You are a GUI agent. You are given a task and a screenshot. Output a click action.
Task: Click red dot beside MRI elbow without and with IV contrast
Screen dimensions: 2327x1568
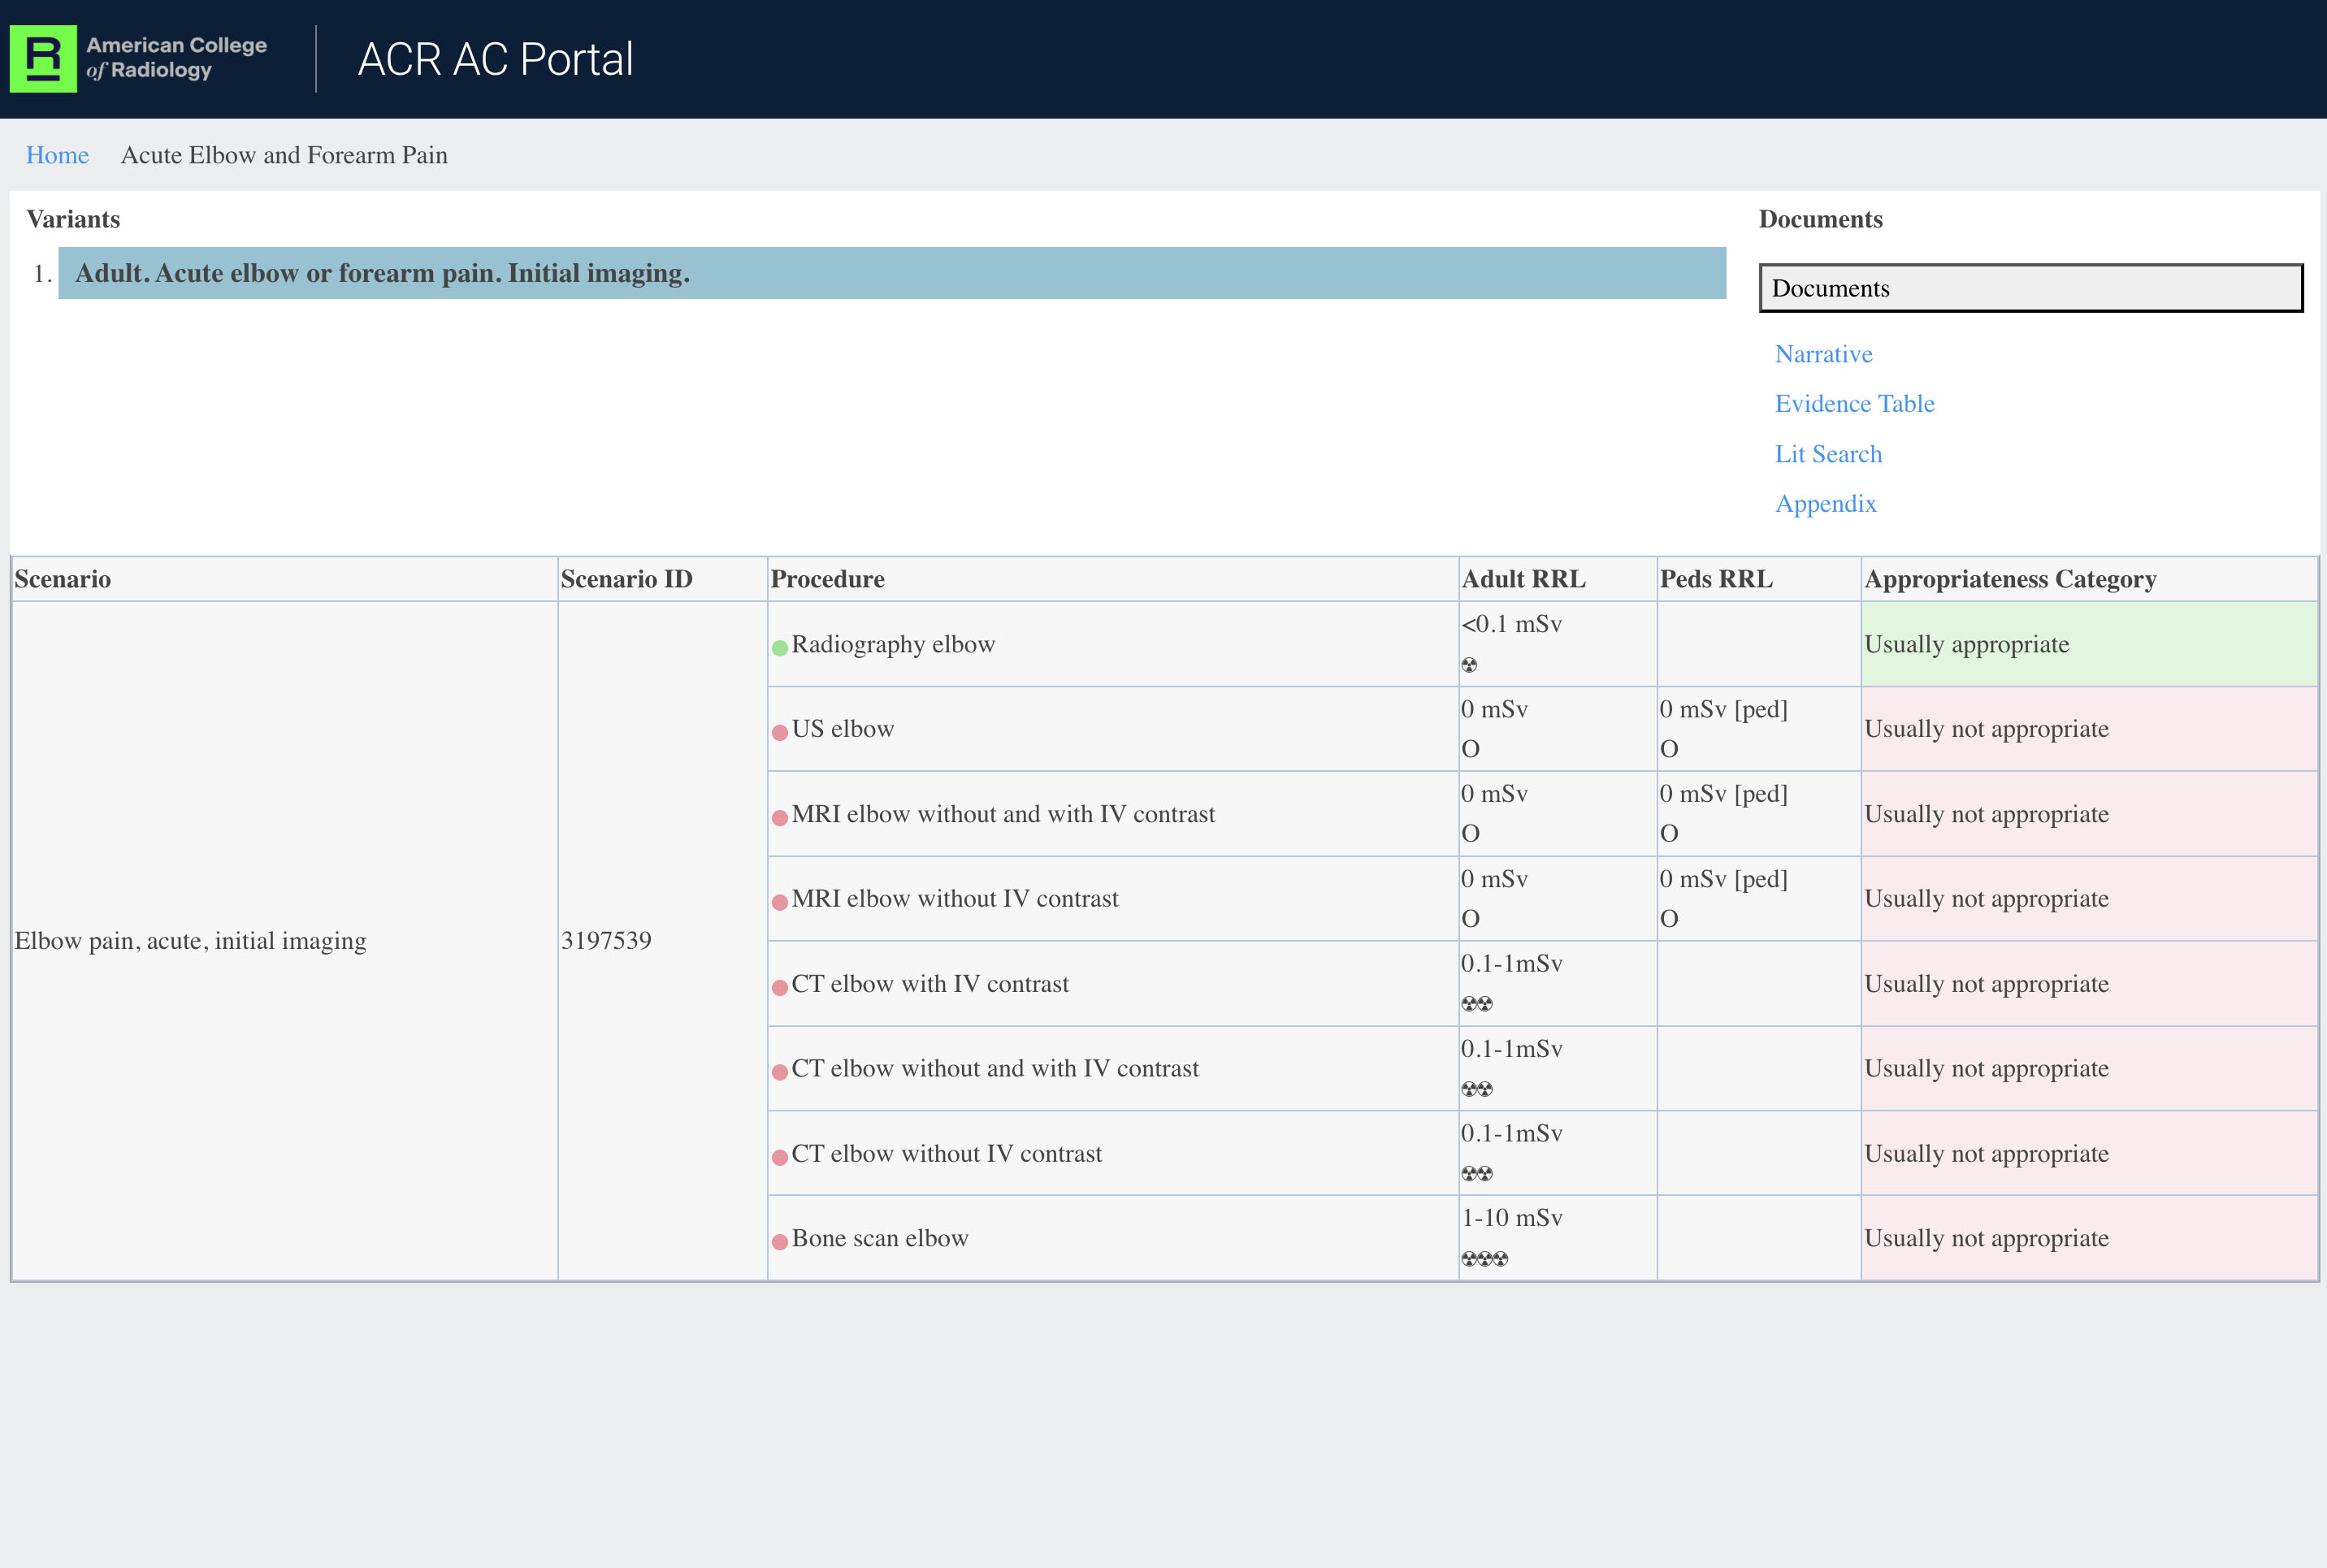tap(780, 818)
